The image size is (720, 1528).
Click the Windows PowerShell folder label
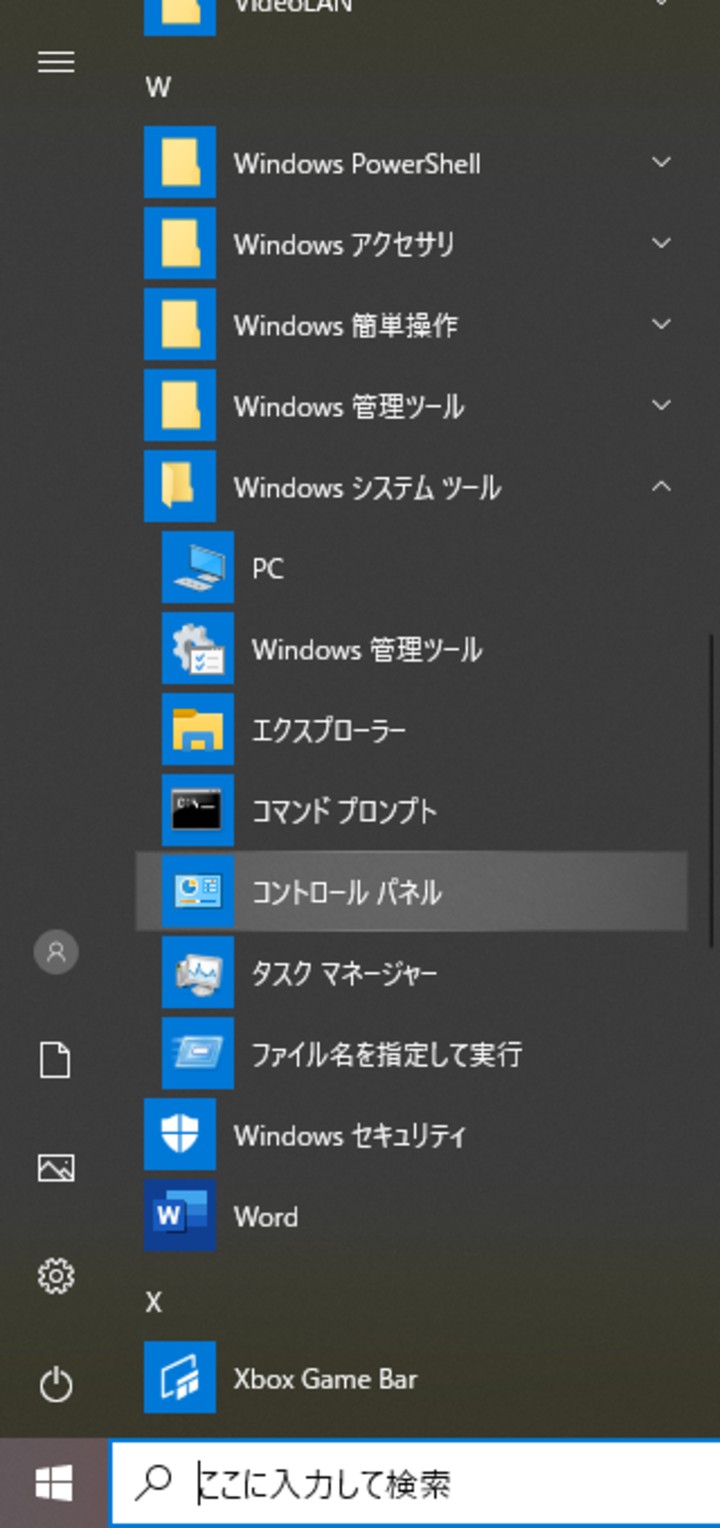(357, 163)
